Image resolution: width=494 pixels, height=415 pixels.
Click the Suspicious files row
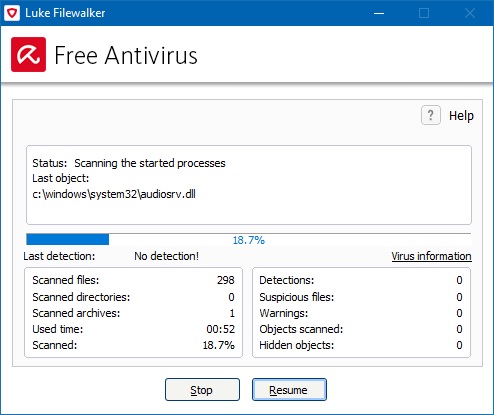(361, 297)
